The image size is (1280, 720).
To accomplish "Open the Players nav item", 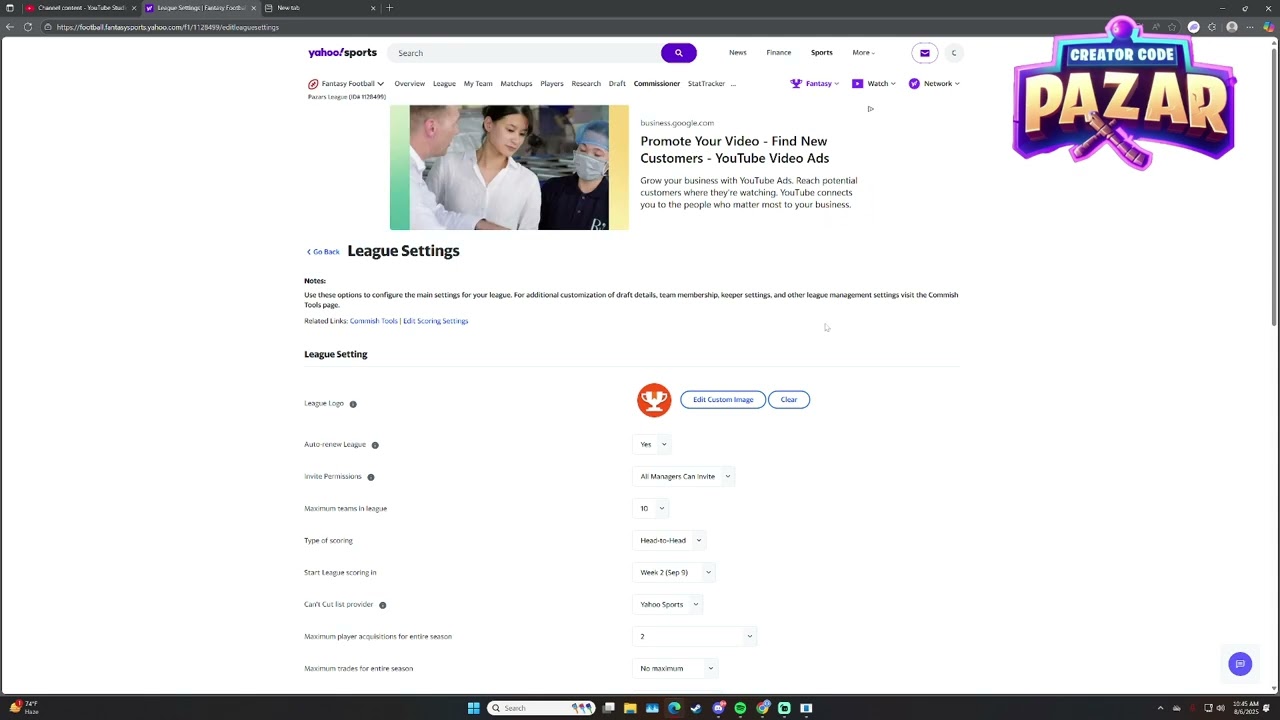I will click(552, 84).
